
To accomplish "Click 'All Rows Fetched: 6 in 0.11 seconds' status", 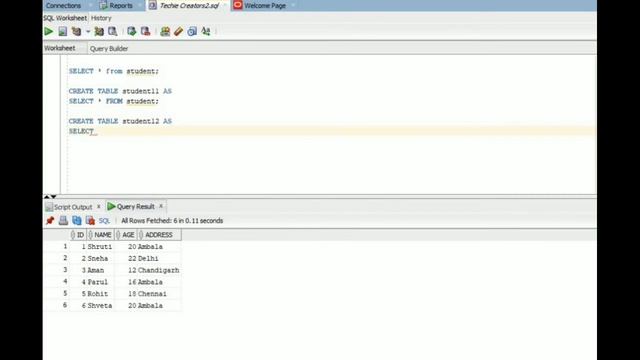I will [172, 221].
